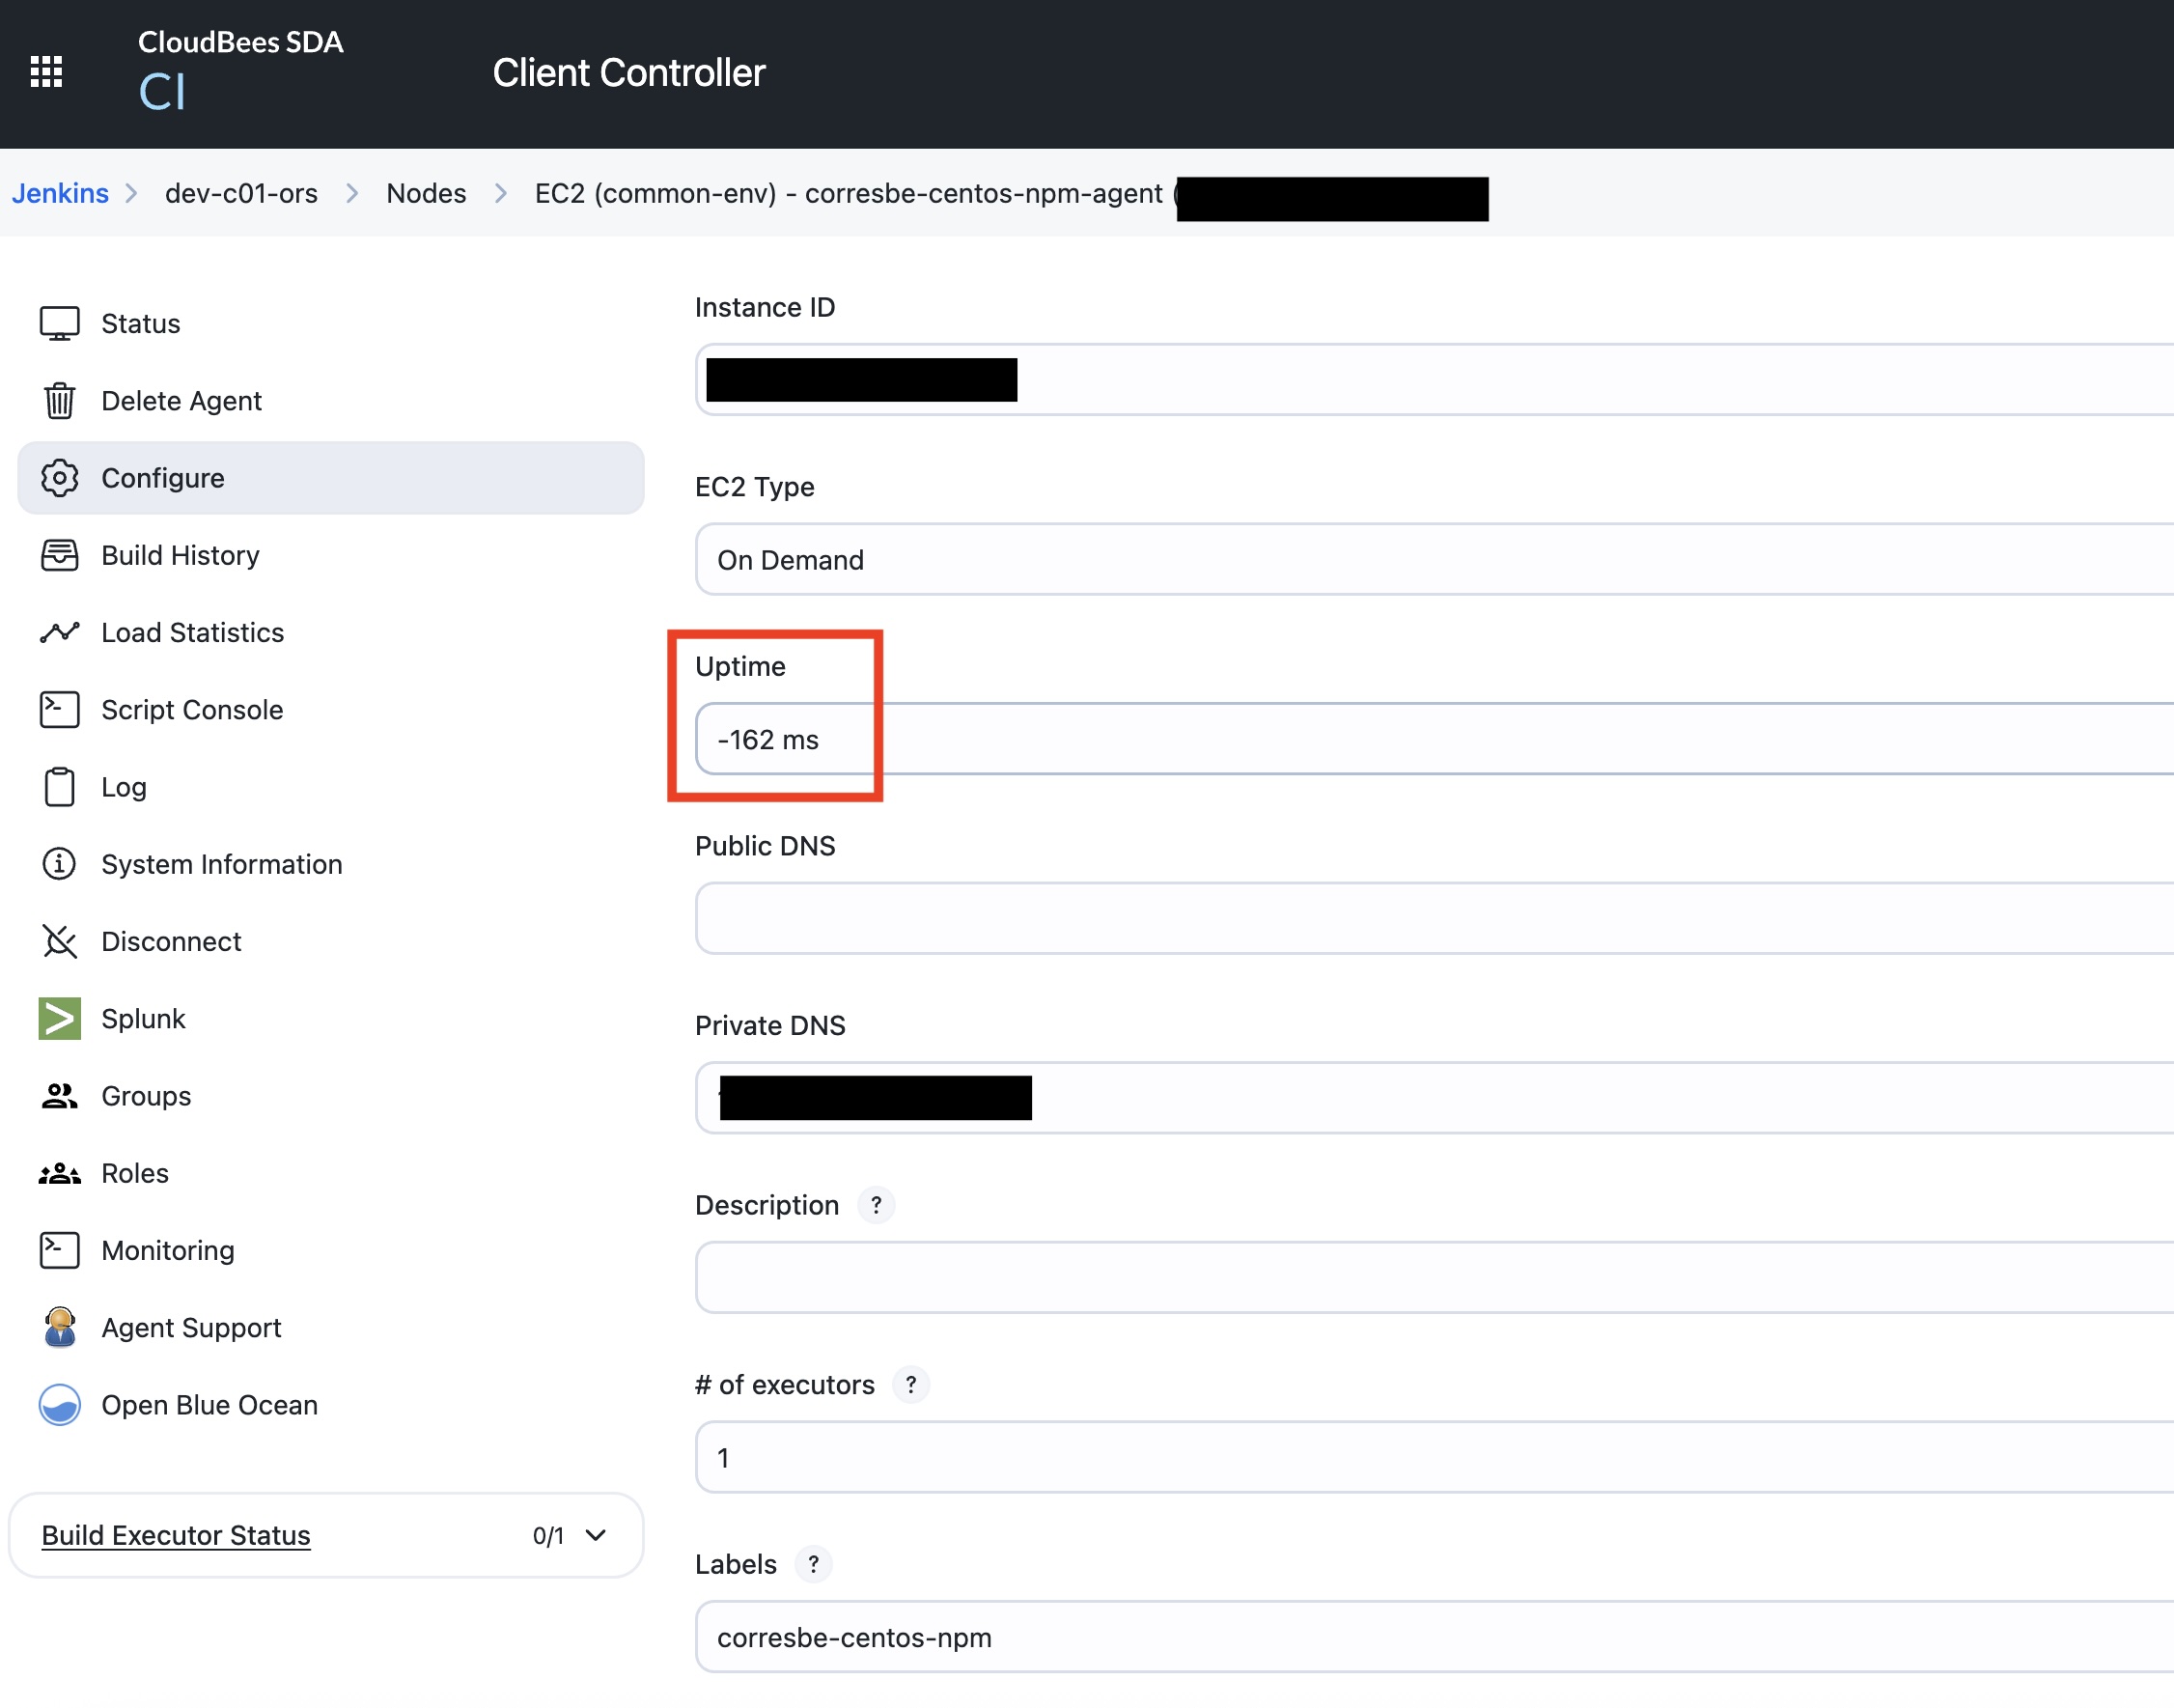Click the Private DNS field
The width and height of the screenshot is (2174, 1708).
click(x=1434, y=1098)
